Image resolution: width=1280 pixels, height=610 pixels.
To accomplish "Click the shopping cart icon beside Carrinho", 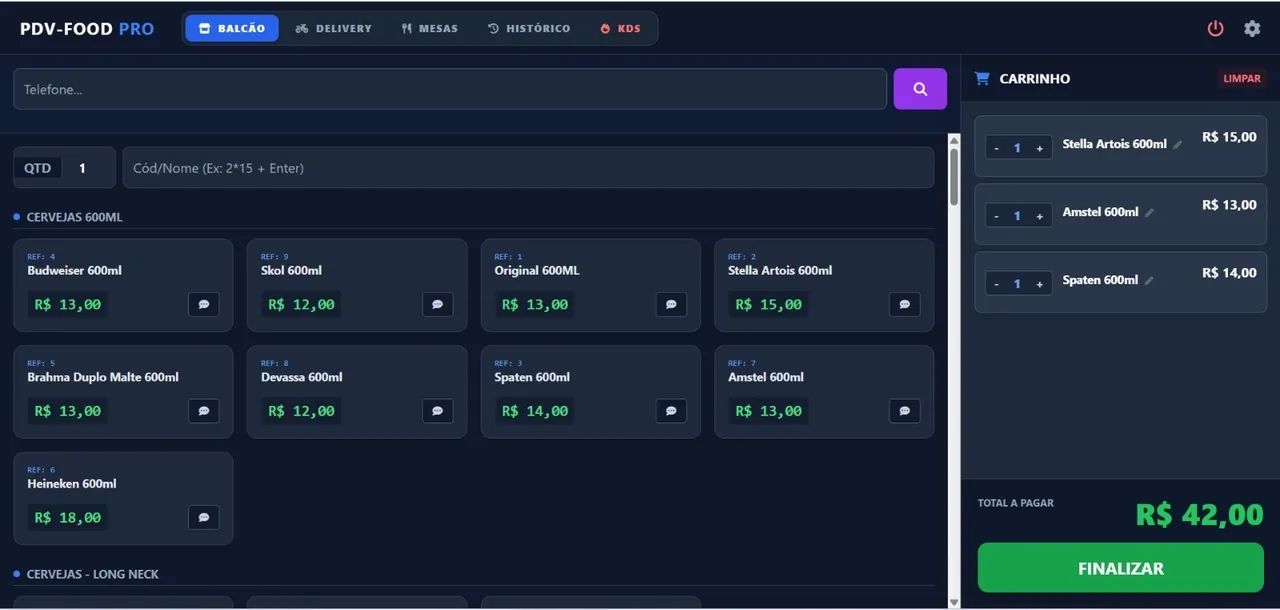I will (x=982, y=78).
